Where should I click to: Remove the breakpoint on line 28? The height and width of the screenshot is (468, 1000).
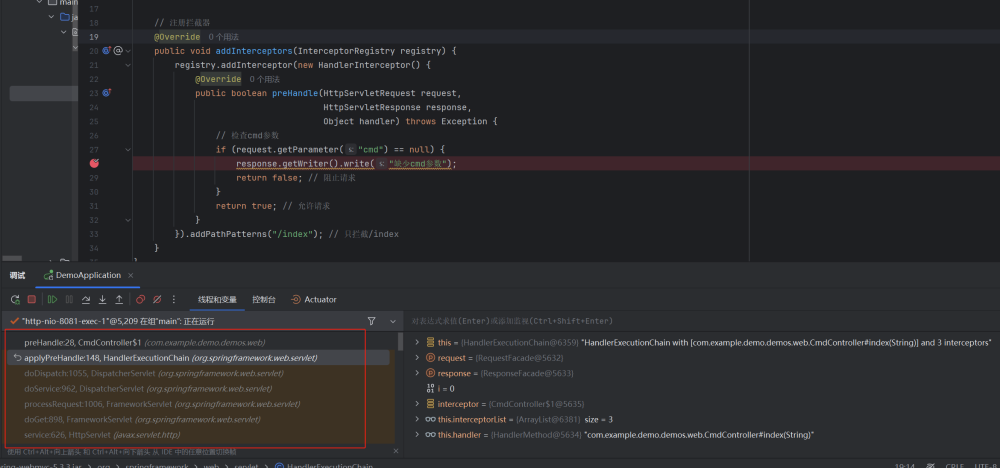tap(94, 163)
